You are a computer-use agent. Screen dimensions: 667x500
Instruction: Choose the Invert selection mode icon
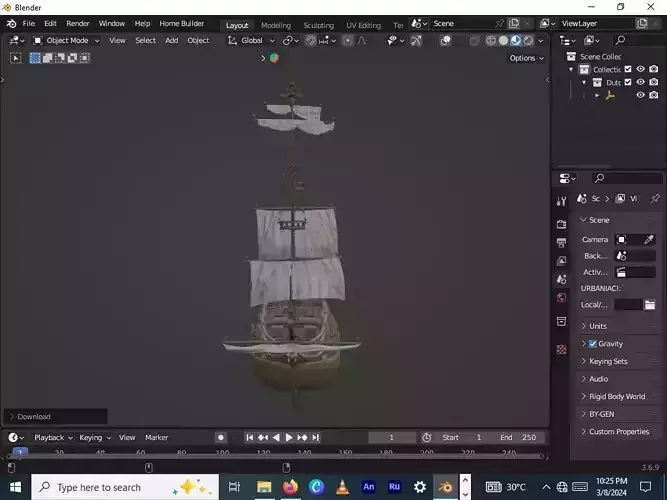pos(72,58)
